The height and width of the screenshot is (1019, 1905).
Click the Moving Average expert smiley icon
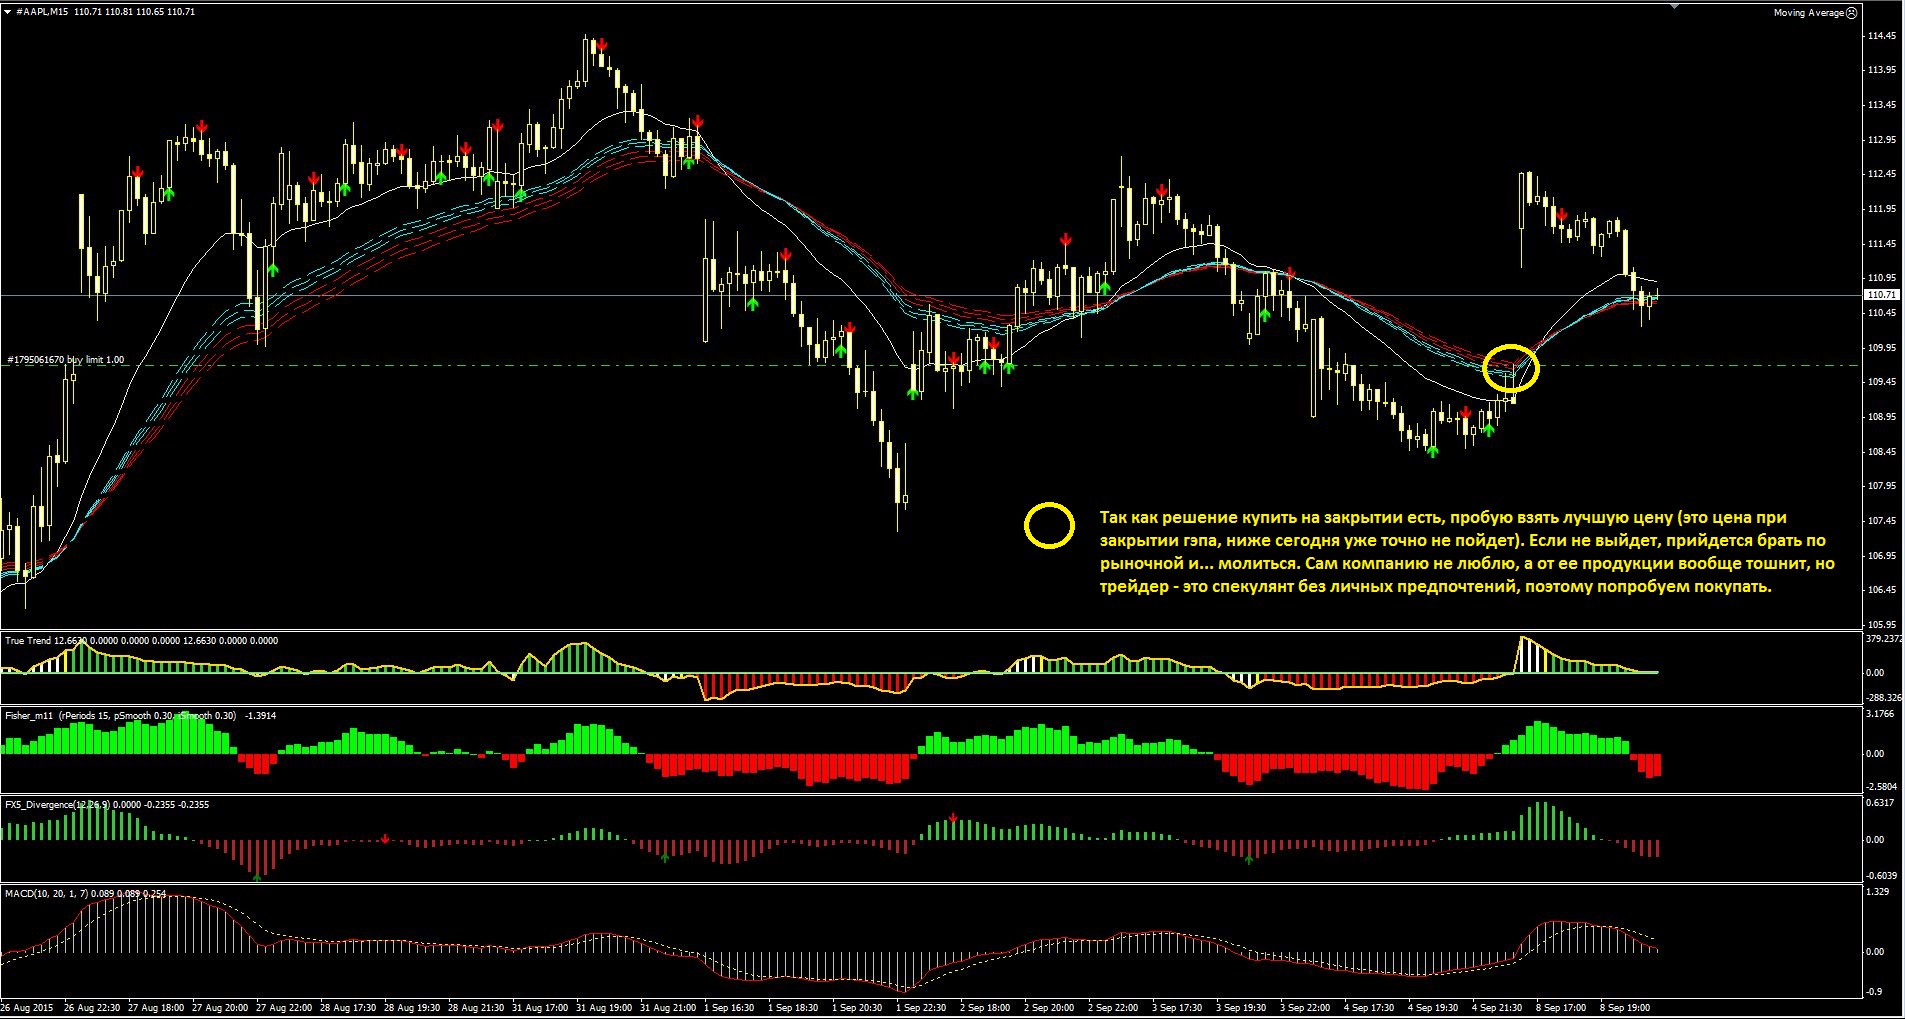[x=1851, y=13]
